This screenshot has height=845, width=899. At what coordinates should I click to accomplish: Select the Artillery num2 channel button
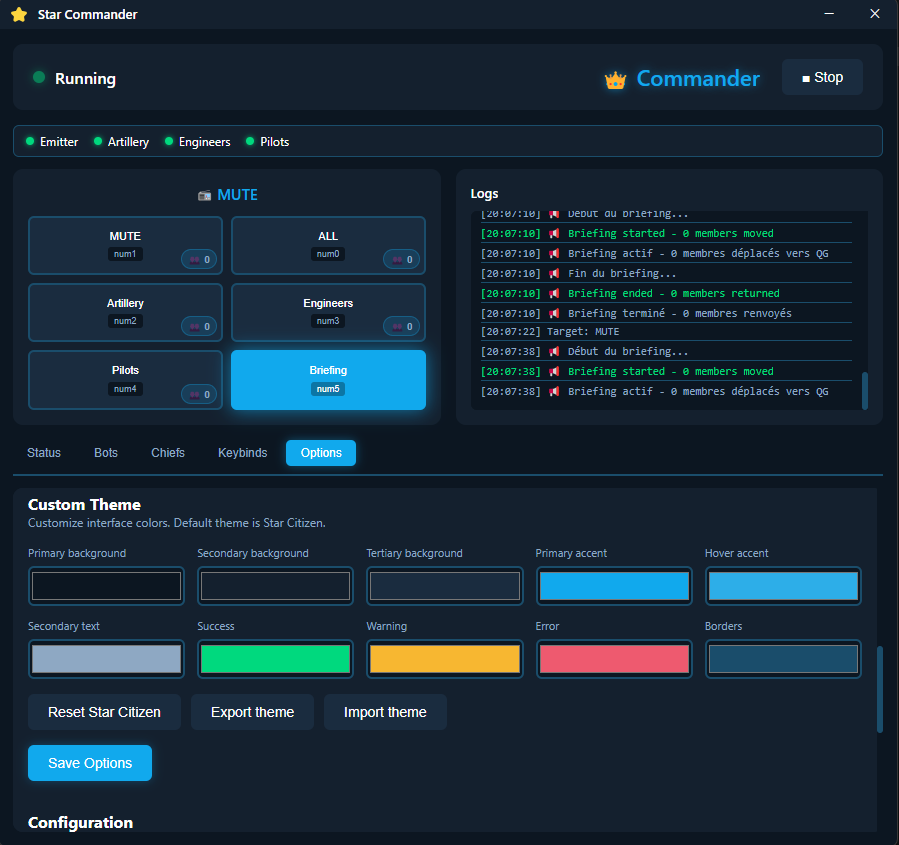pos(126,312)
